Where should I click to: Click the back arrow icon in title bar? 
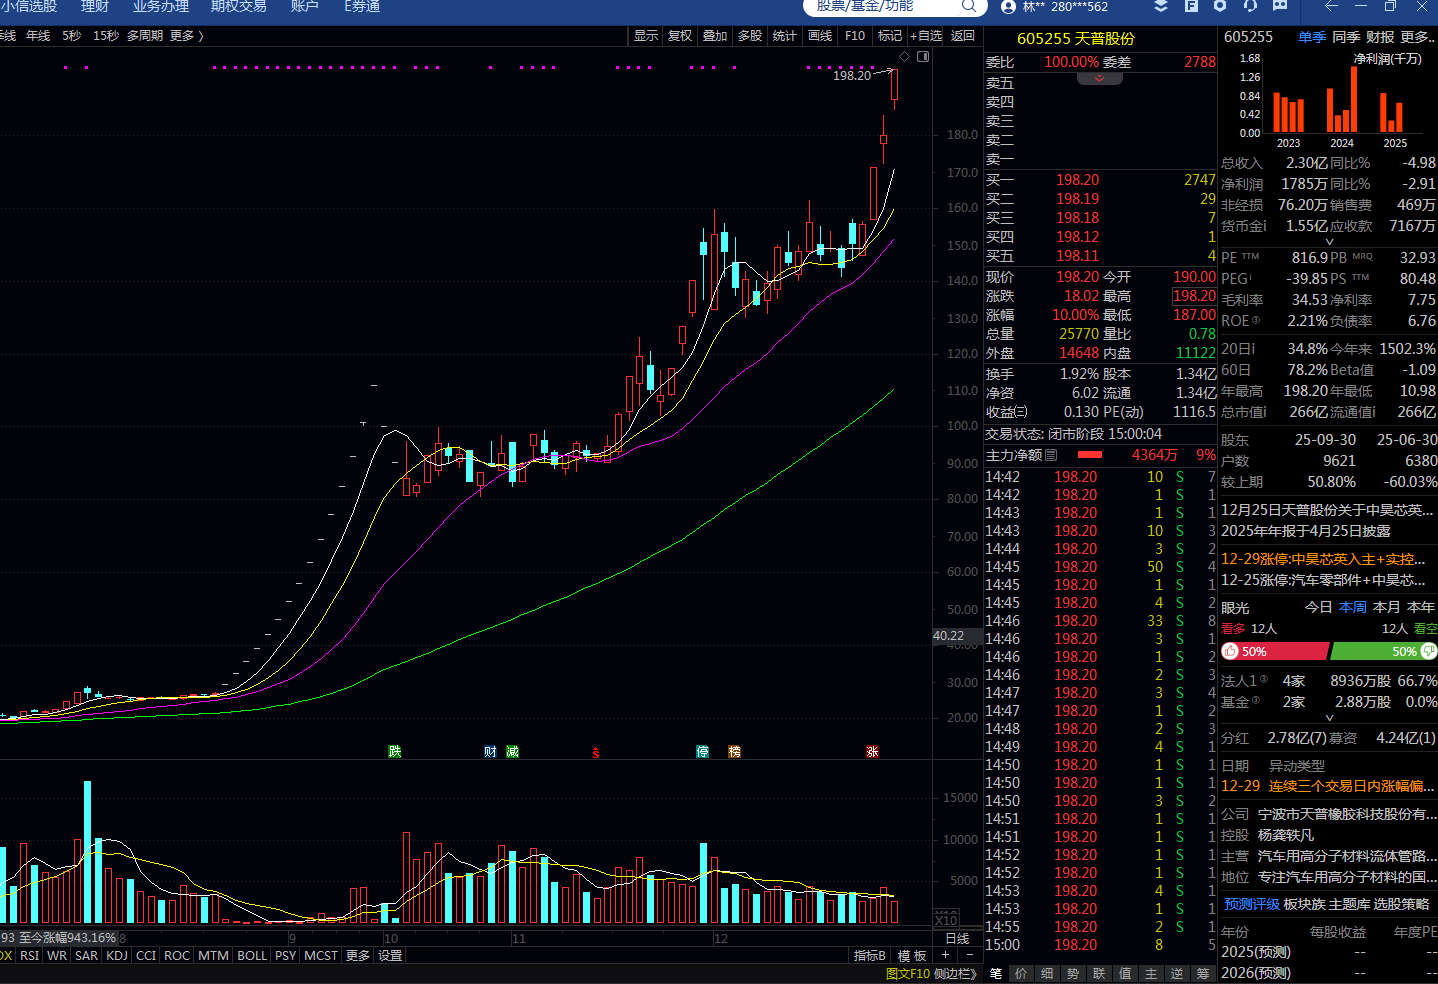click(x=1331, y=6)
